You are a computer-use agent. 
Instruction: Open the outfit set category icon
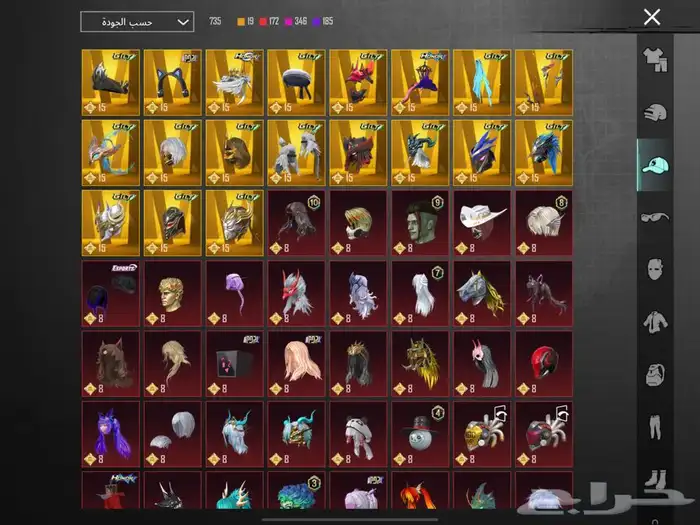click(x=655, y=60)
